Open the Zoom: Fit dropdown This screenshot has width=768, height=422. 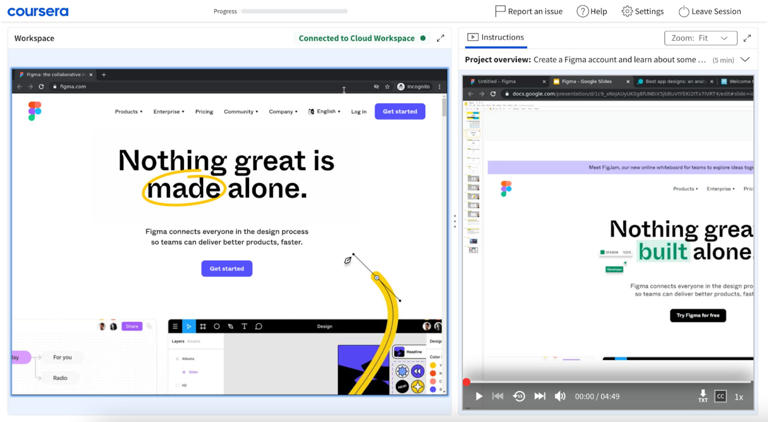coord(700,38)
